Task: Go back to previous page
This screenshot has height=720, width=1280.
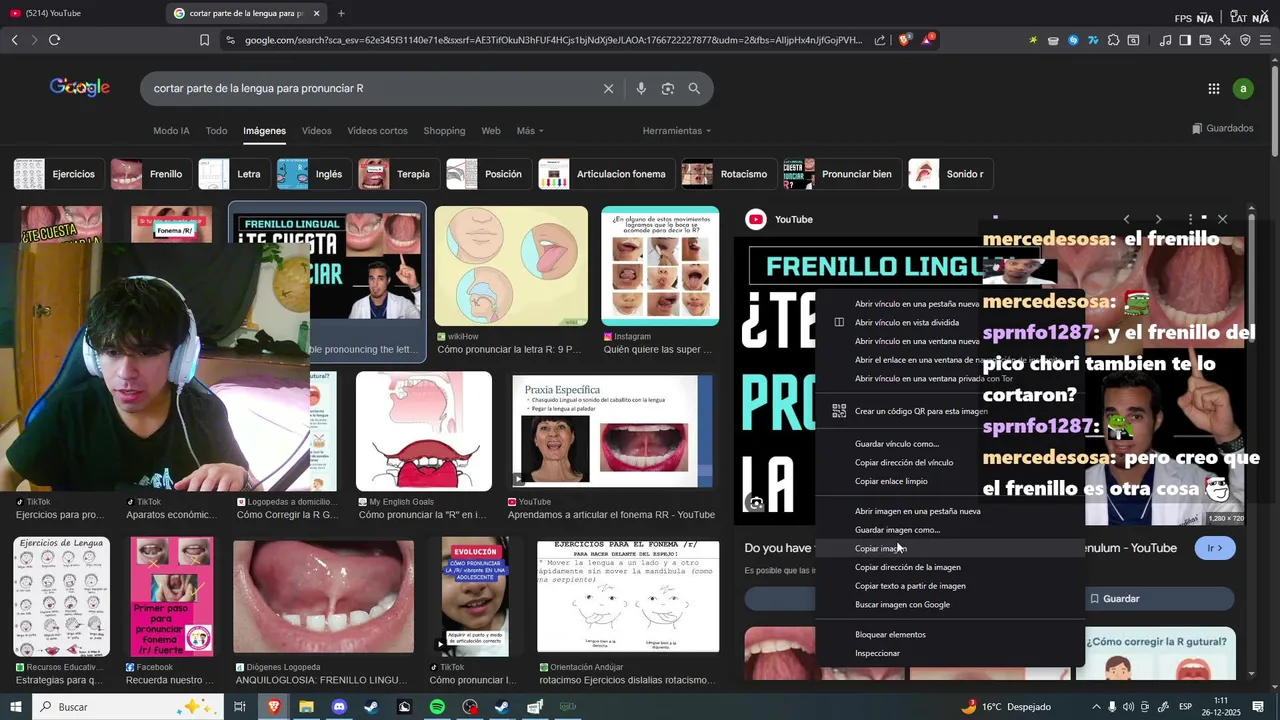Action: 14,40
